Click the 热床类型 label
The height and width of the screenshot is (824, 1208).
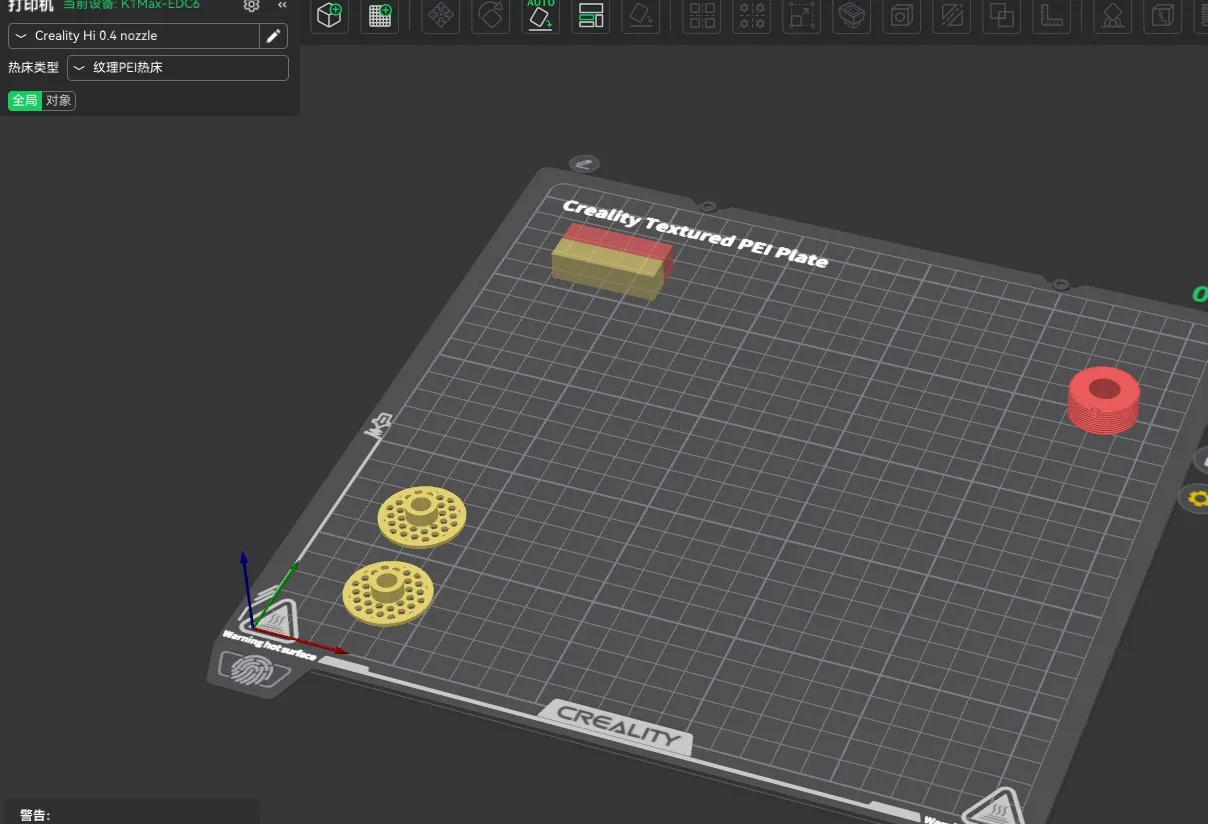[x=33, y=68]
